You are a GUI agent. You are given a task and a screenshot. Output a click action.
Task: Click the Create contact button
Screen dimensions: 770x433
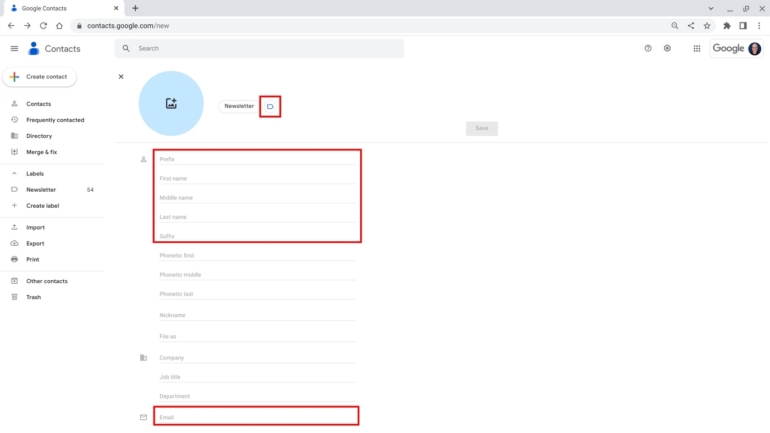click(x=40, y=77)
